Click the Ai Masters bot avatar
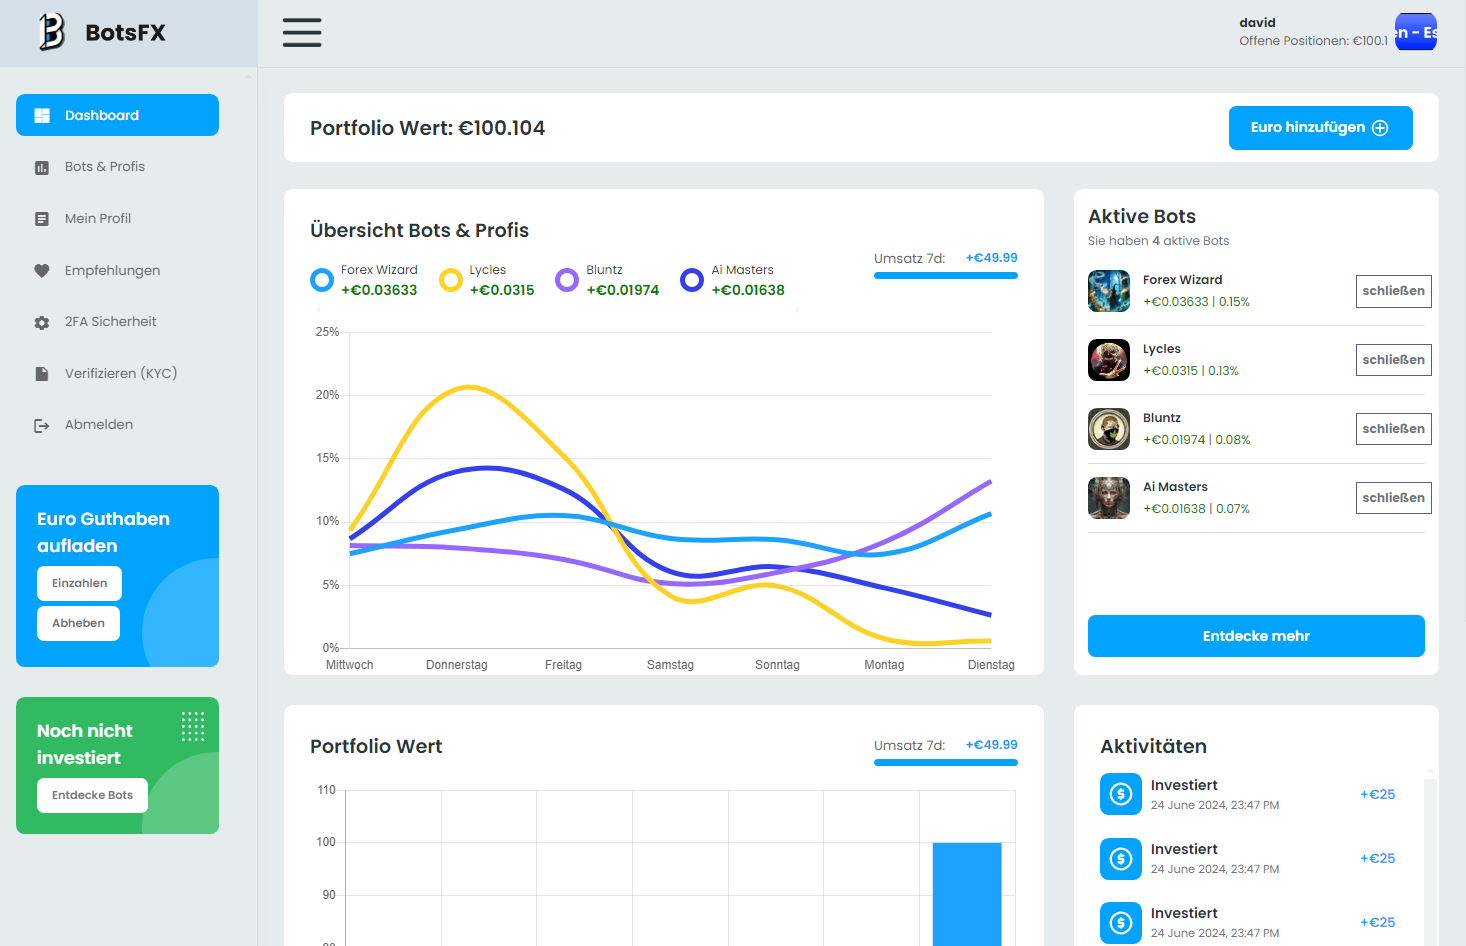The height and width of the screenshot is (946, 1466). [1109, 498]
